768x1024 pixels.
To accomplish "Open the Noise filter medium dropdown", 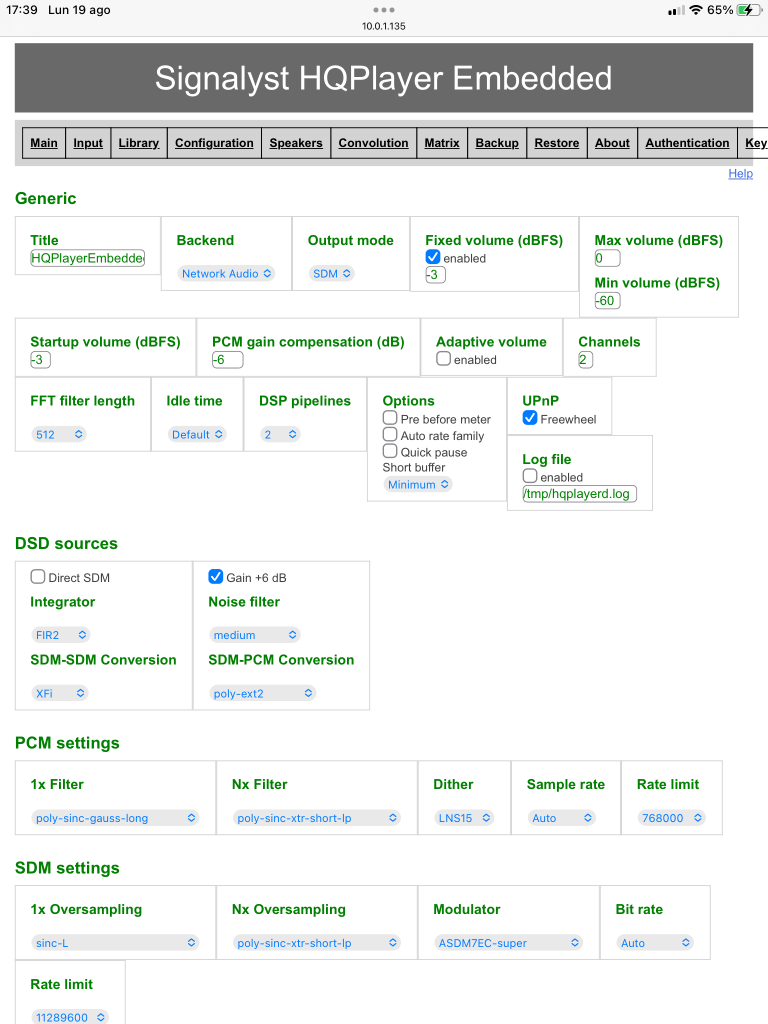I will [255, 635].
